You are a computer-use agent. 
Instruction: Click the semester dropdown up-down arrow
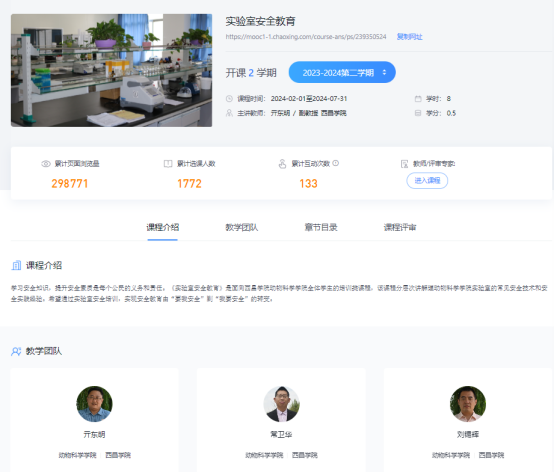click(x=384, y=72)
